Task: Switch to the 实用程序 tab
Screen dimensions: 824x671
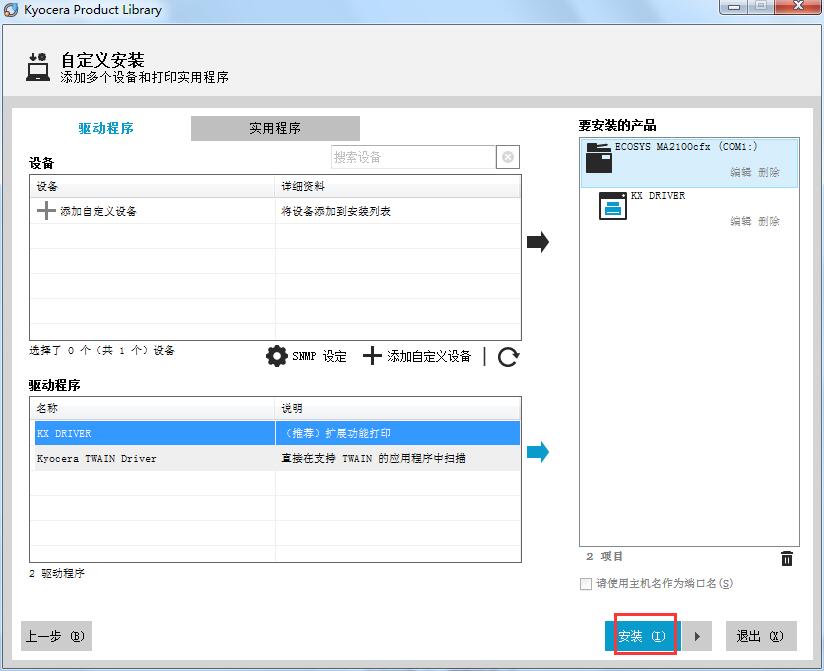Action: coord(275,128)
